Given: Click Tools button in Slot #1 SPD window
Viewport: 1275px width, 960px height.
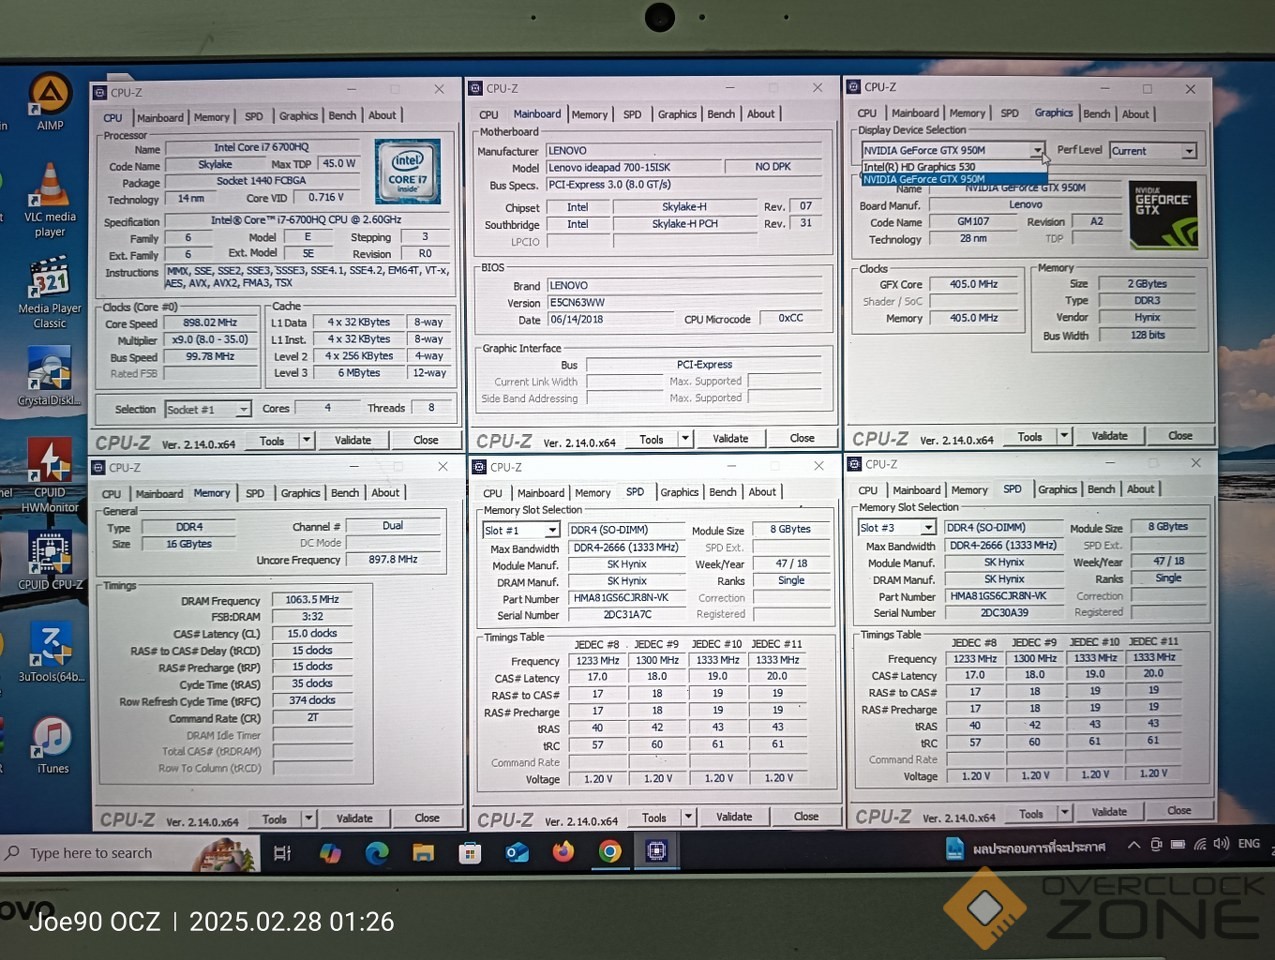Looking at the screenshot, I should pyautogui.click(x=654, y=818).
